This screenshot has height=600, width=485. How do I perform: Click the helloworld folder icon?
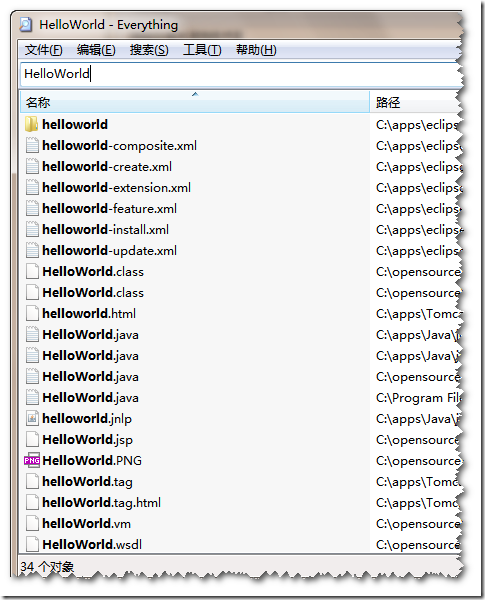pos(31,124)
